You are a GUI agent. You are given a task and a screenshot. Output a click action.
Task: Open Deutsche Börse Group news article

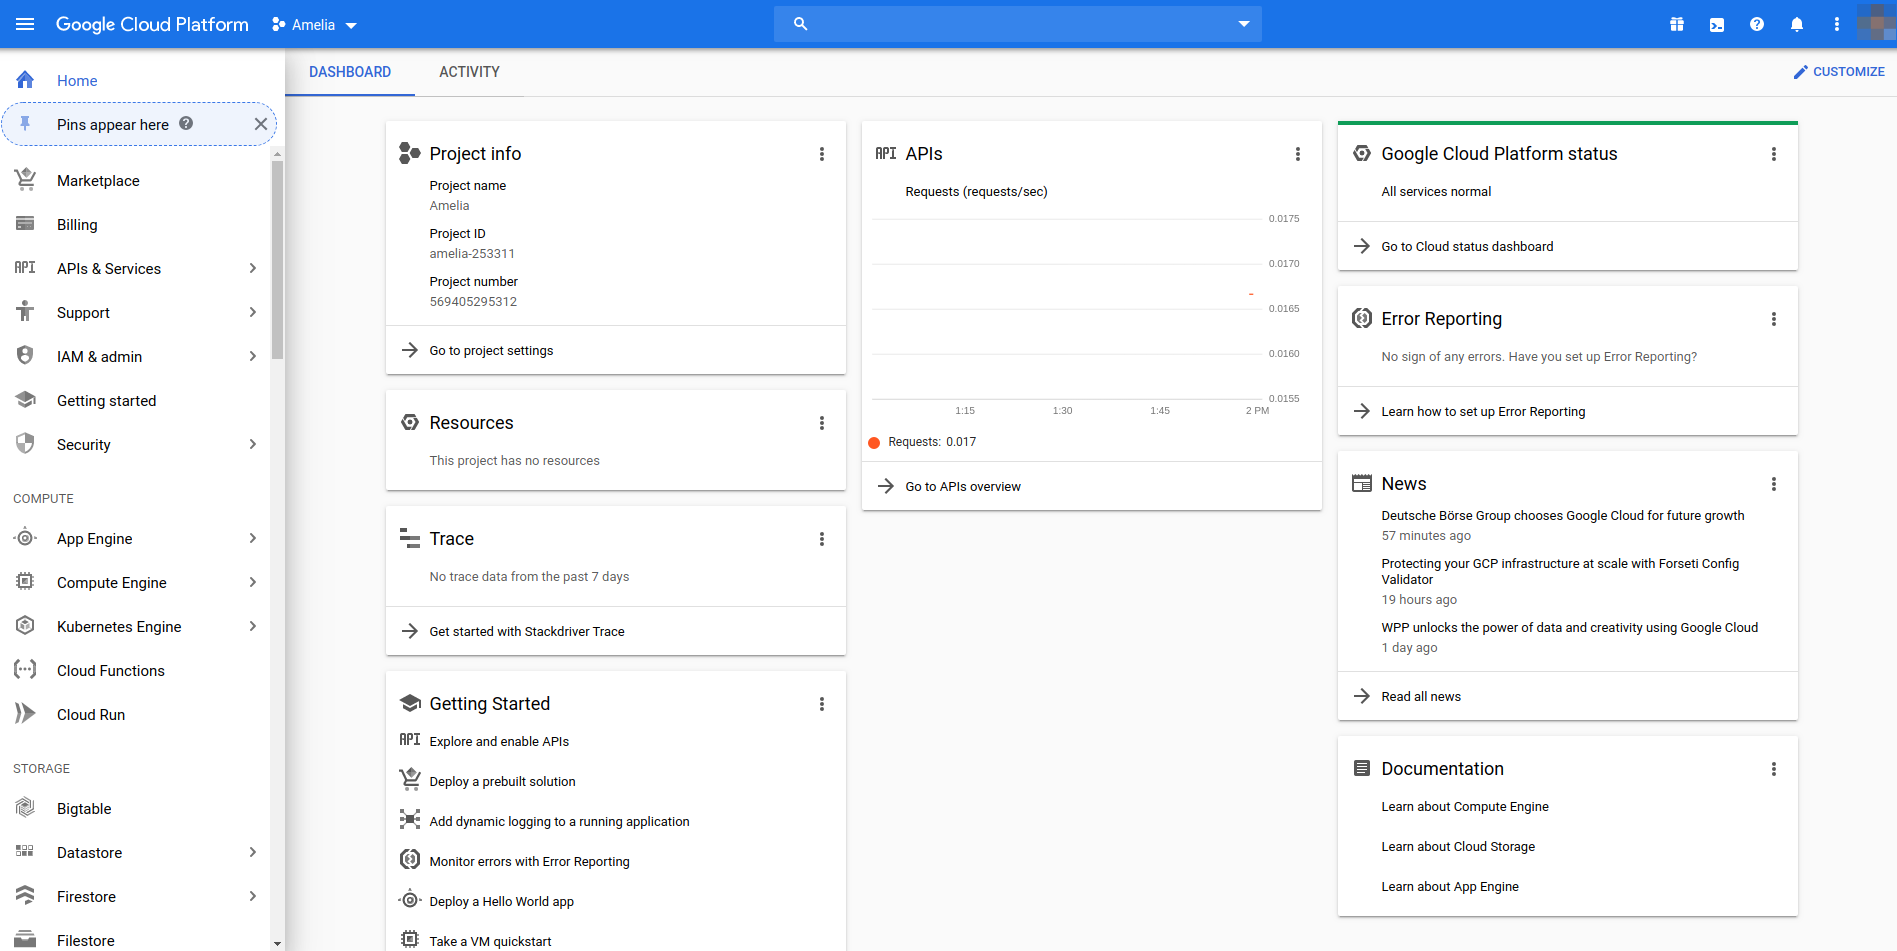(x=1563, y=516)
